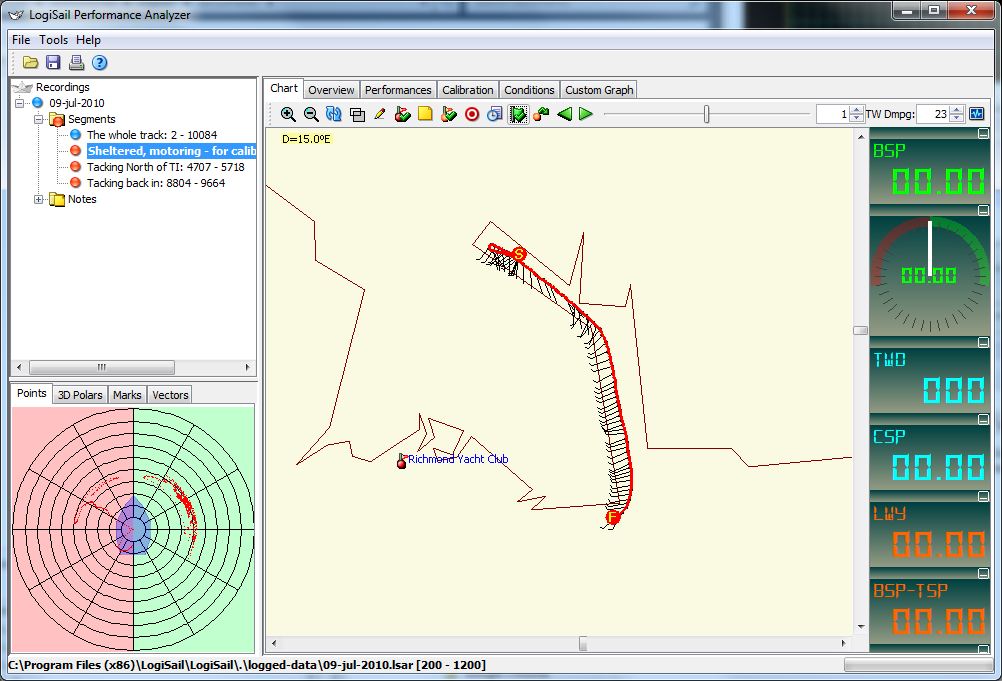Select Tacking North of TI segment
Screen dimensions: 1002x681
tap(165, 167)
